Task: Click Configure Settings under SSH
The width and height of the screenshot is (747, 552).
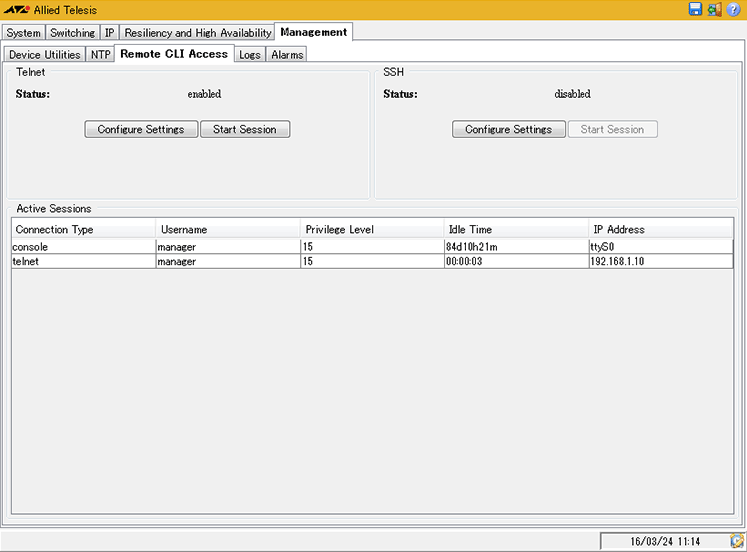Action: (x=508, y=129)
